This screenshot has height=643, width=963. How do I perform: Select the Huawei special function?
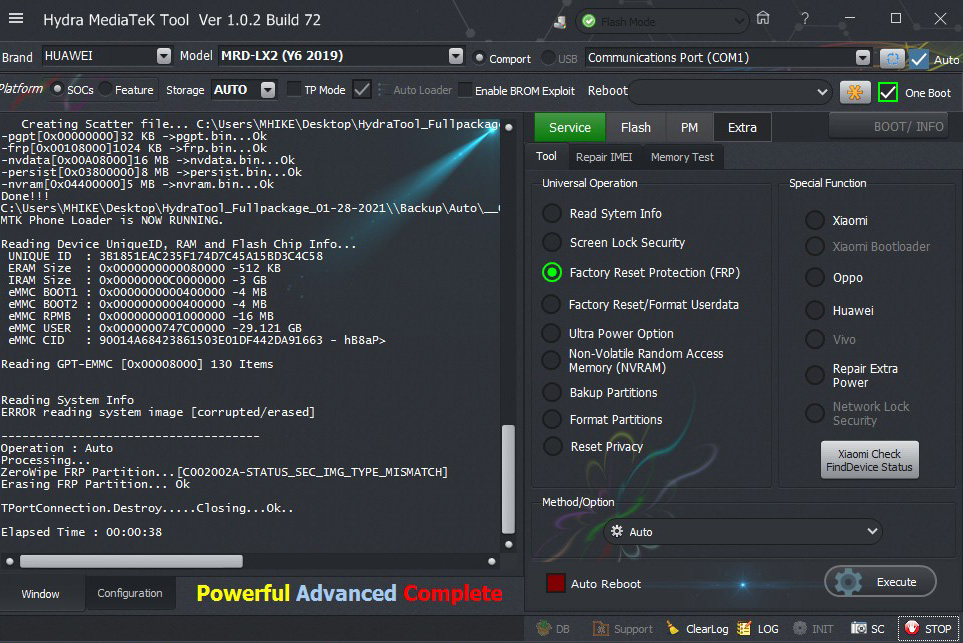pos(814,310)
